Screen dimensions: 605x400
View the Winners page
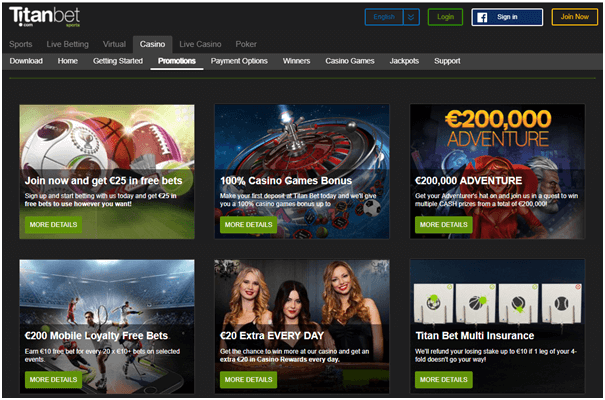[x=296, y=61]
